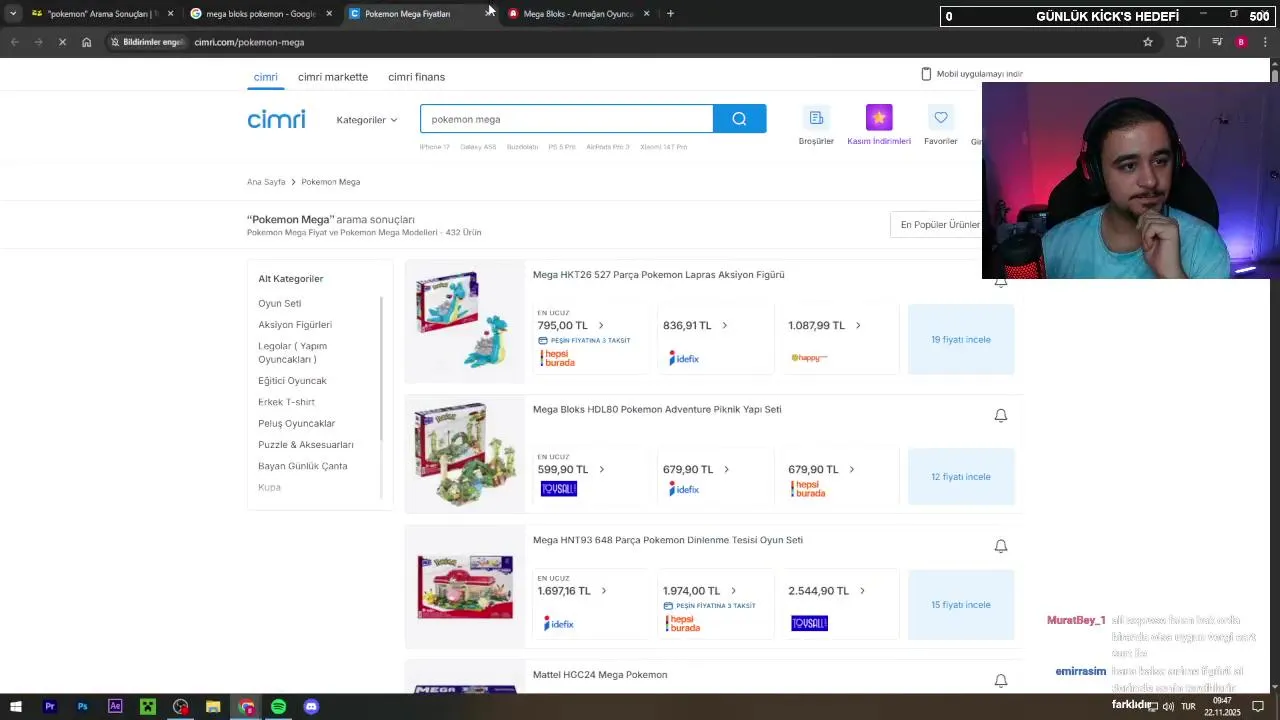The height and width of the screenshot is (720, 1280).
Task: Open the Lapras product thumbnail
Action: point(463,321)
